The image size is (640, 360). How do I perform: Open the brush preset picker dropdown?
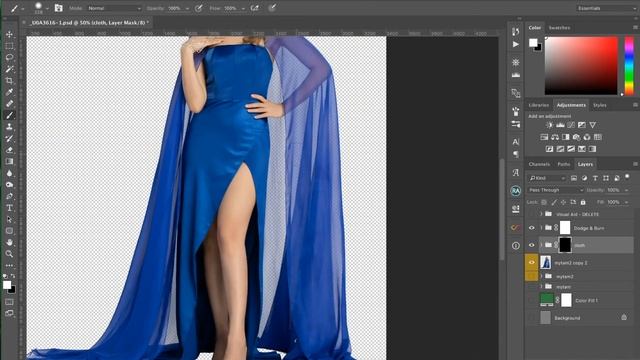pos(47,8)
